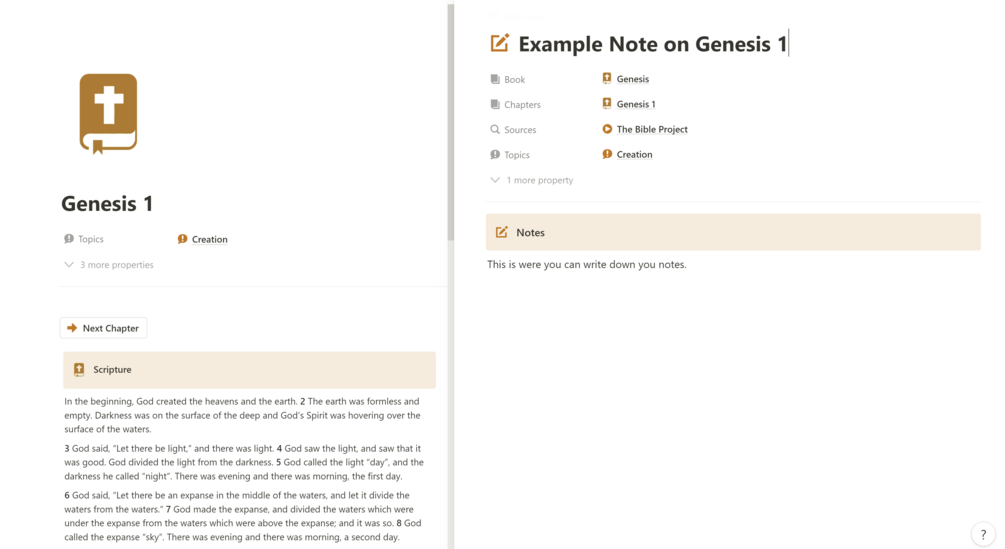Click the left pane vertical scrollbar
Viewport: 1005px width, 549px height.
(451, 120)
